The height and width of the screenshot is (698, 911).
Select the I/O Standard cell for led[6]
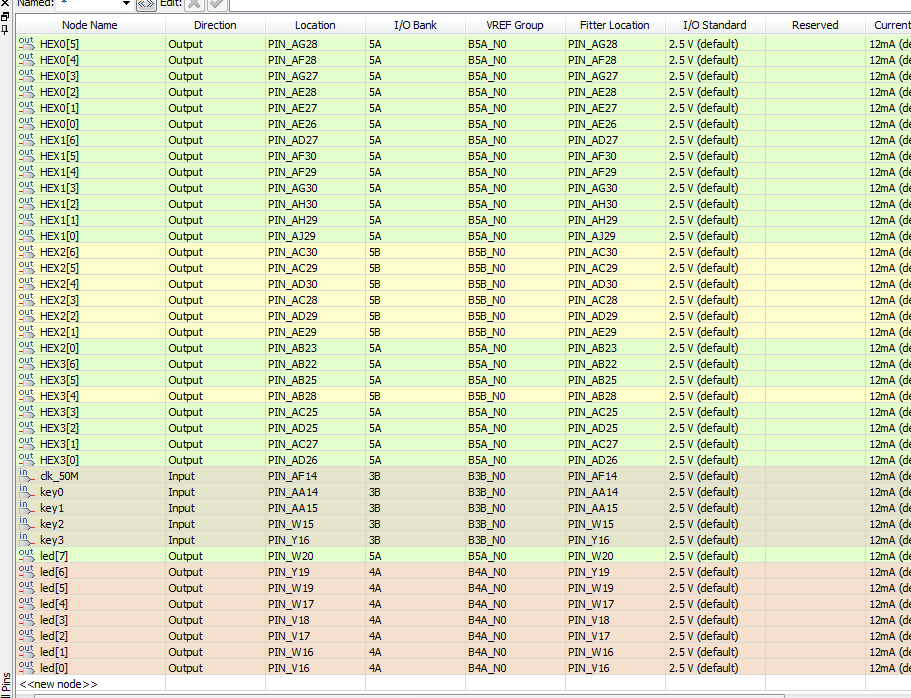tap(715, 572)
